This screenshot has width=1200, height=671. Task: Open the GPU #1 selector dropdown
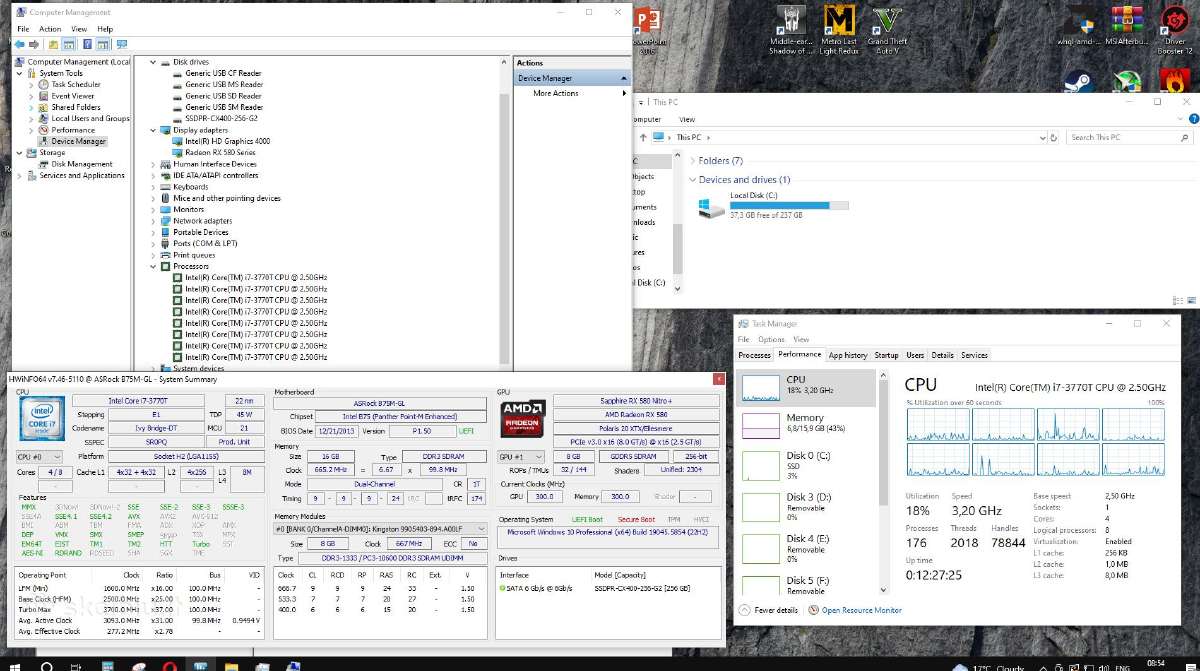coord(522,456)
